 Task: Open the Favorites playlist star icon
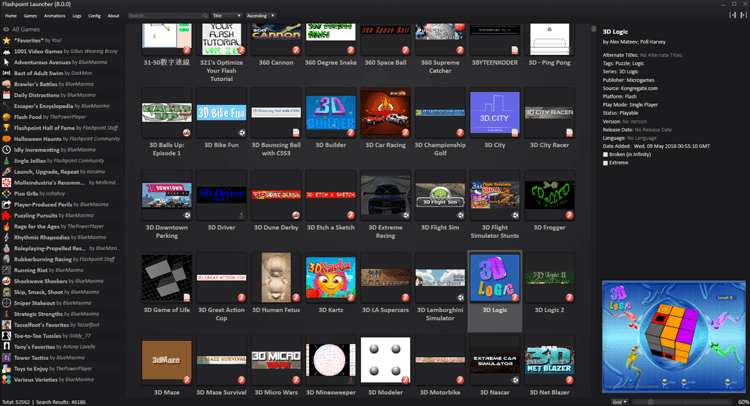(6, 40)
